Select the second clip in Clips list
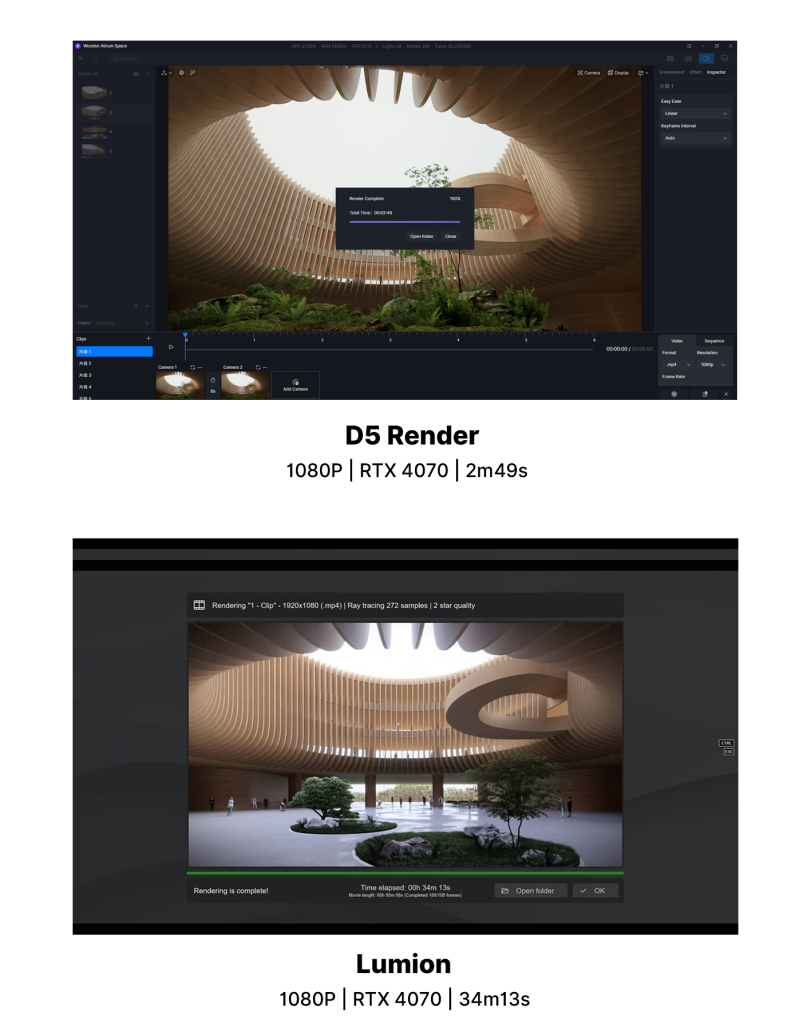811x1024 pixels. [x=114, y=363]
